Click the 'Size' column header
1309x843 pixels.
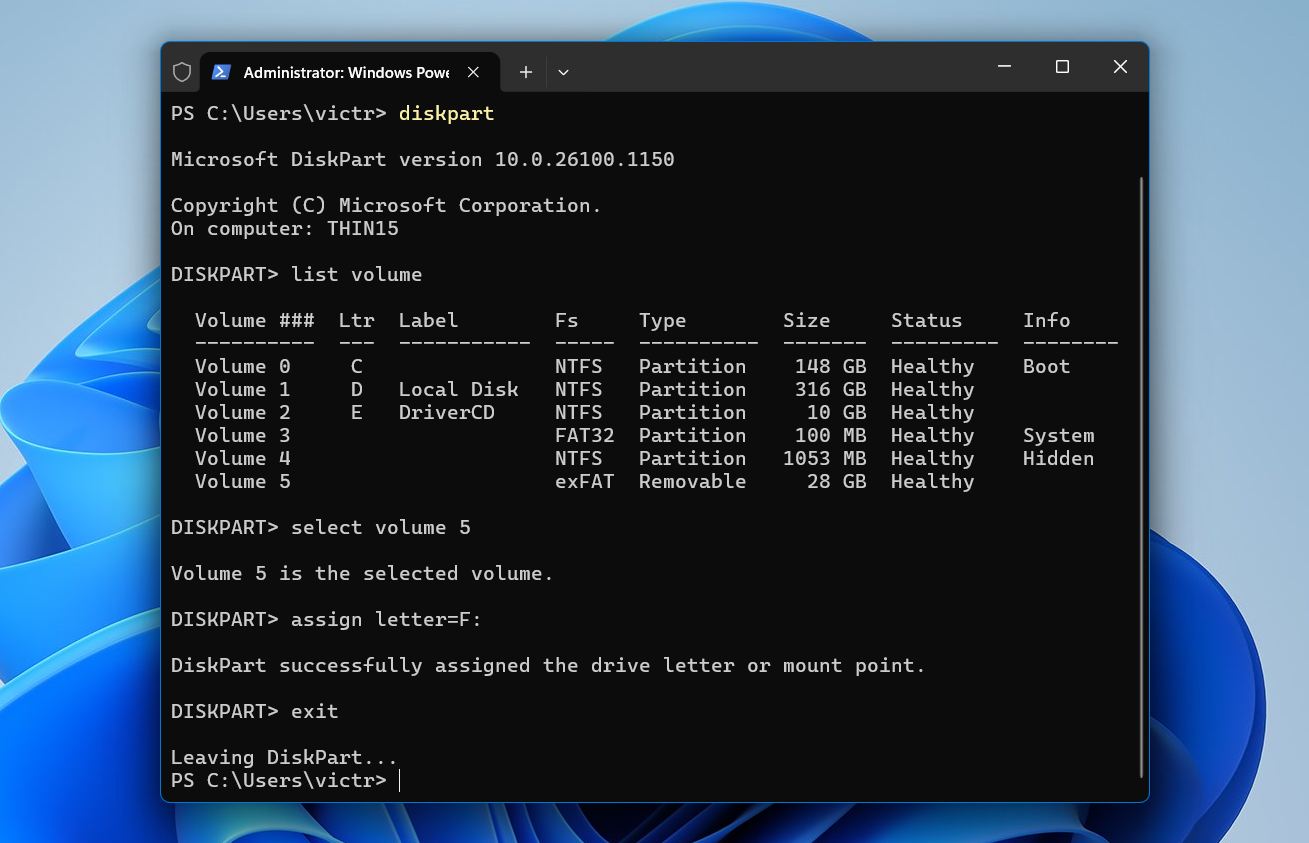pyautogui.click(x=807, y=320)
